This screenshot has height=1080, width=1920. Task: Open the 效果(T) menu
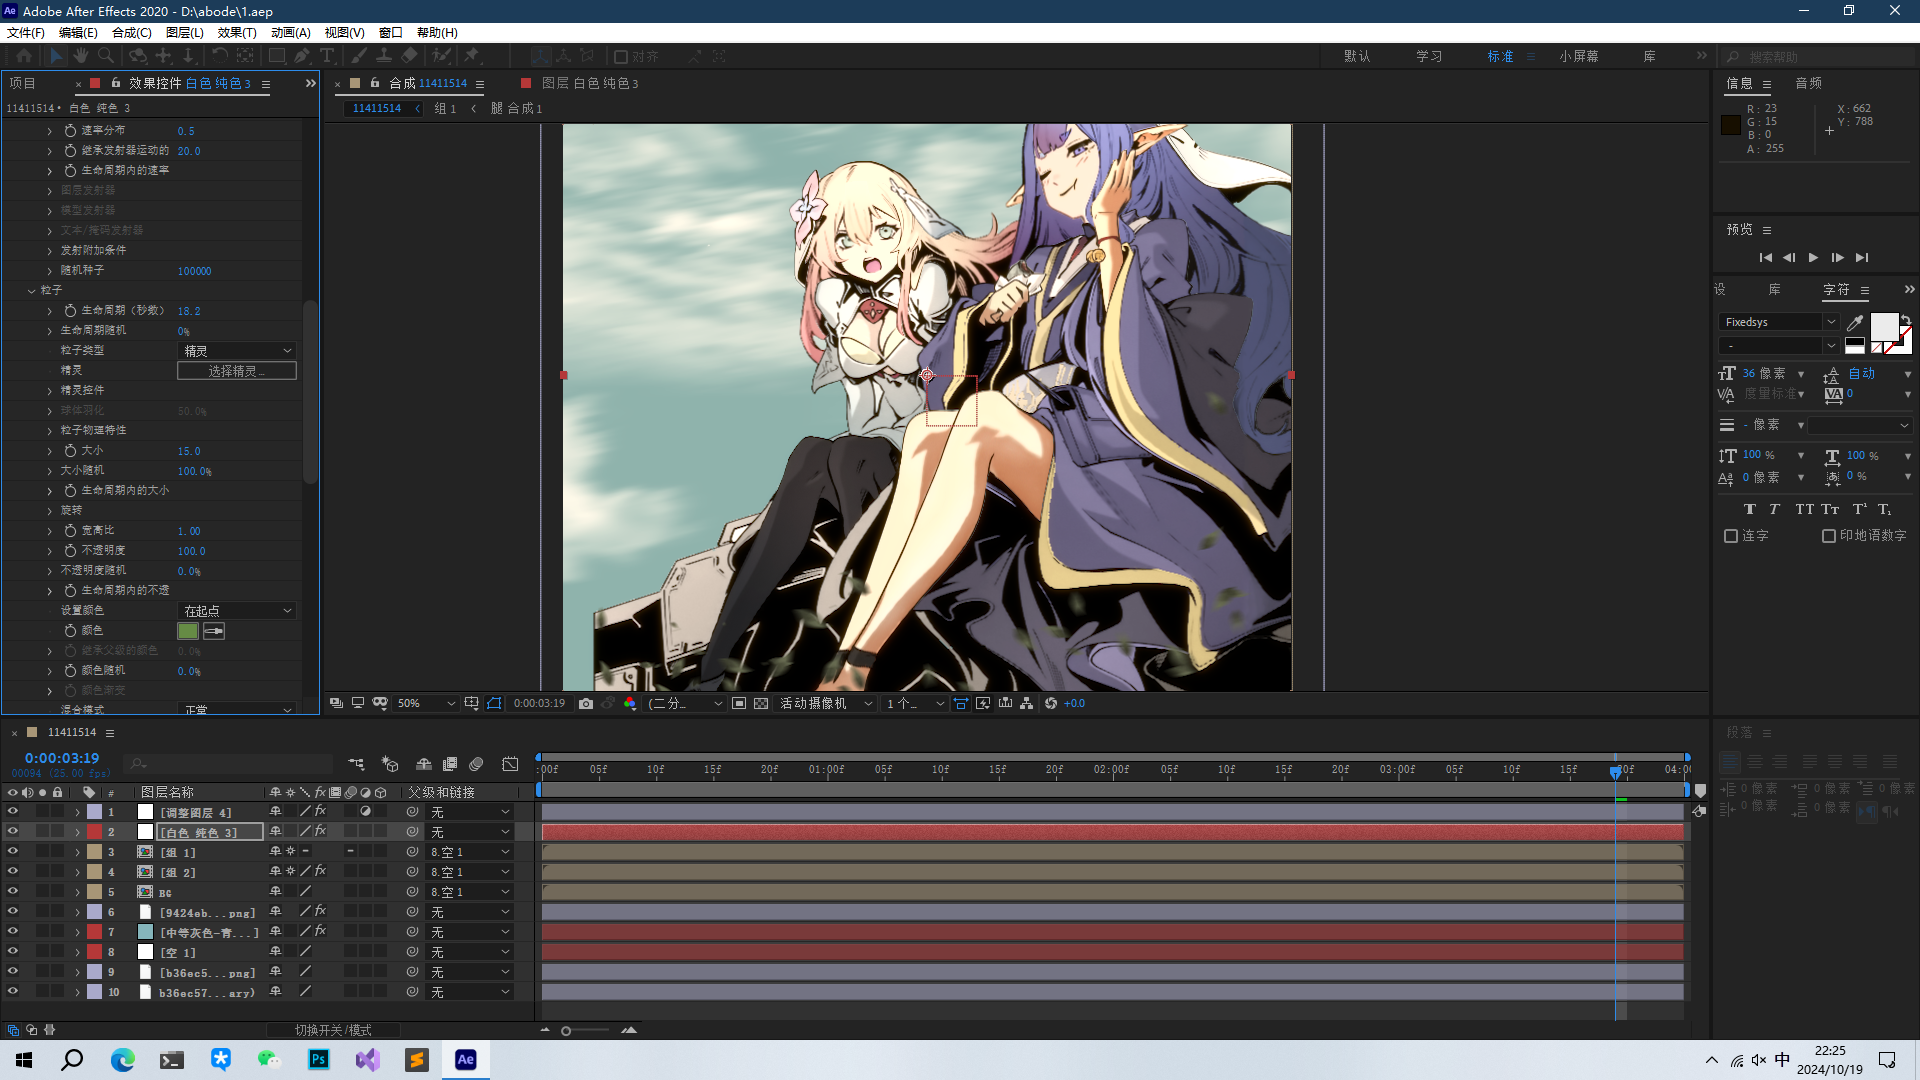[x=237, y=33]
